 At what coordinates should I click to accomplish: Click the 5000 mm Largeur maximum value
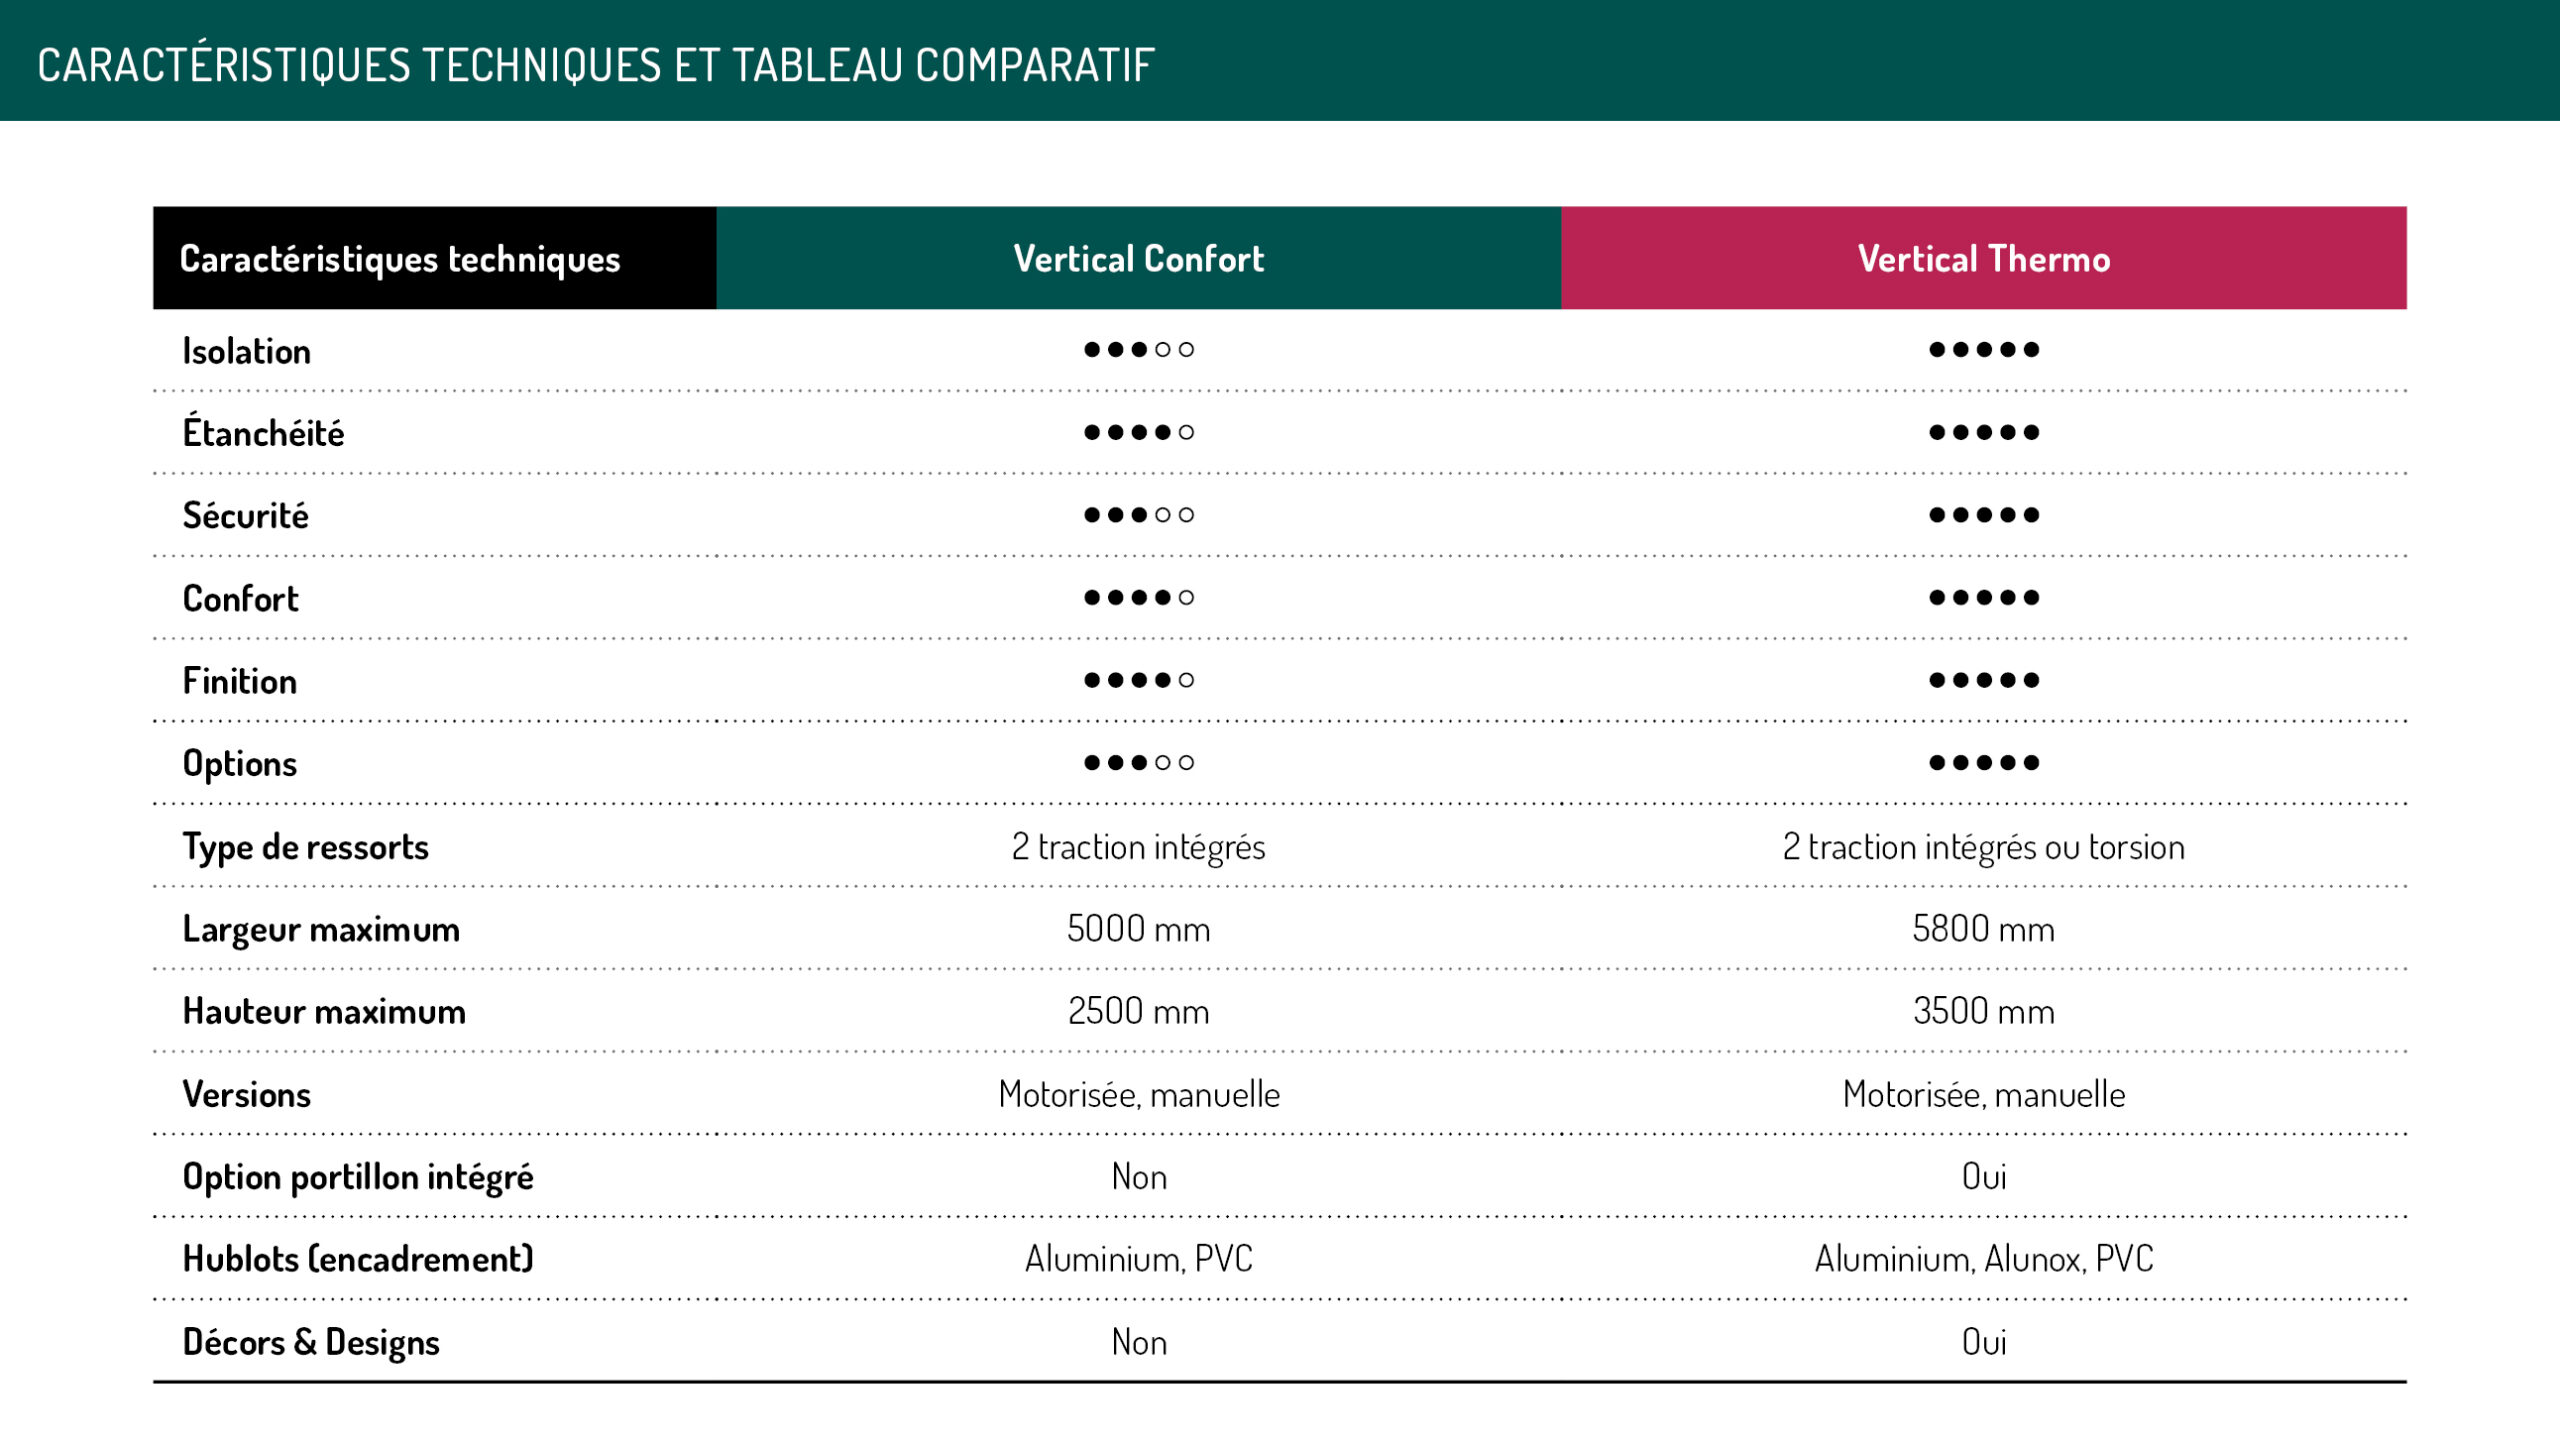[x=1138, y=929]
